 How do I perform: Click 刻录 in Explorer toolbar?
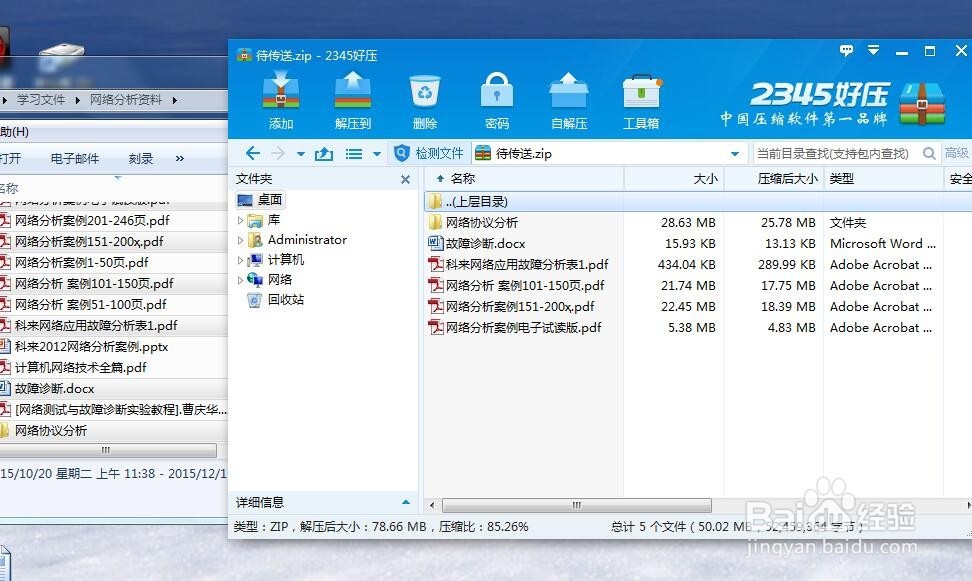click(141, 159)
